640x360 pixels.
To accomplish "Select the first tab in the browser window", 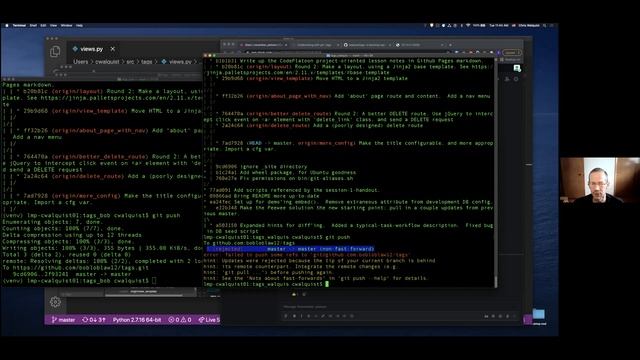I will (x=263, y=45).
